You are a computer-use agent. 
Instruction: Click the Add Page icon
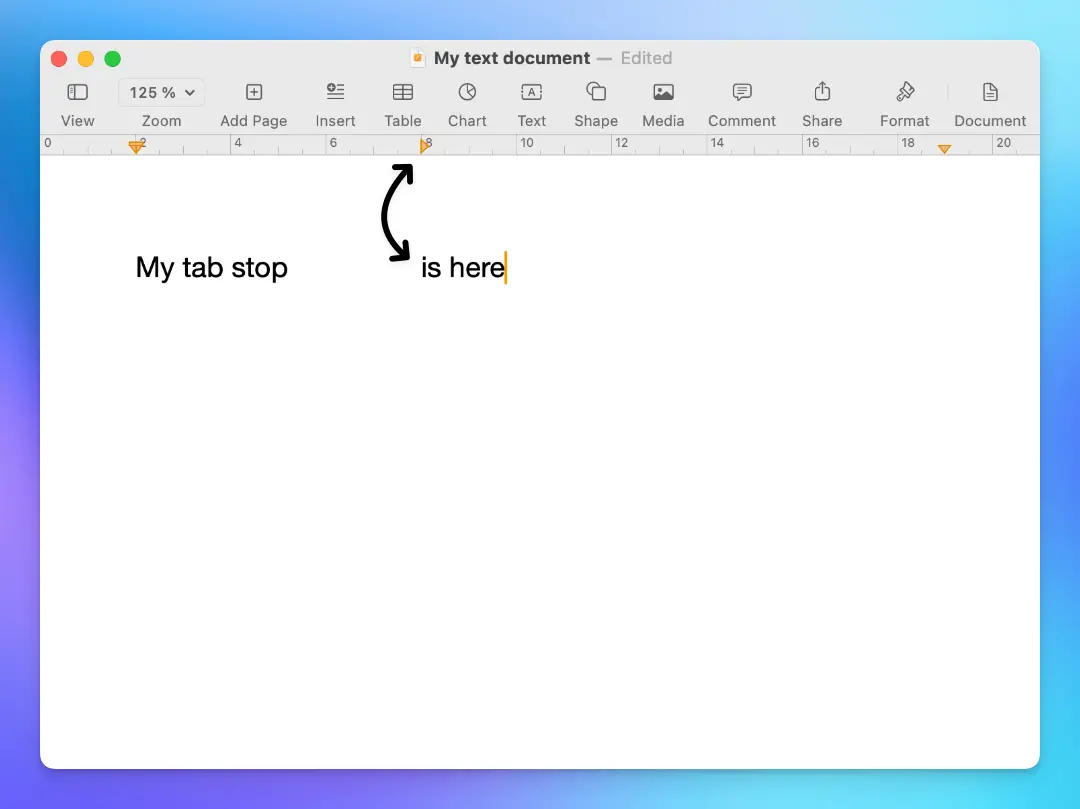click(x=253, y=99)
